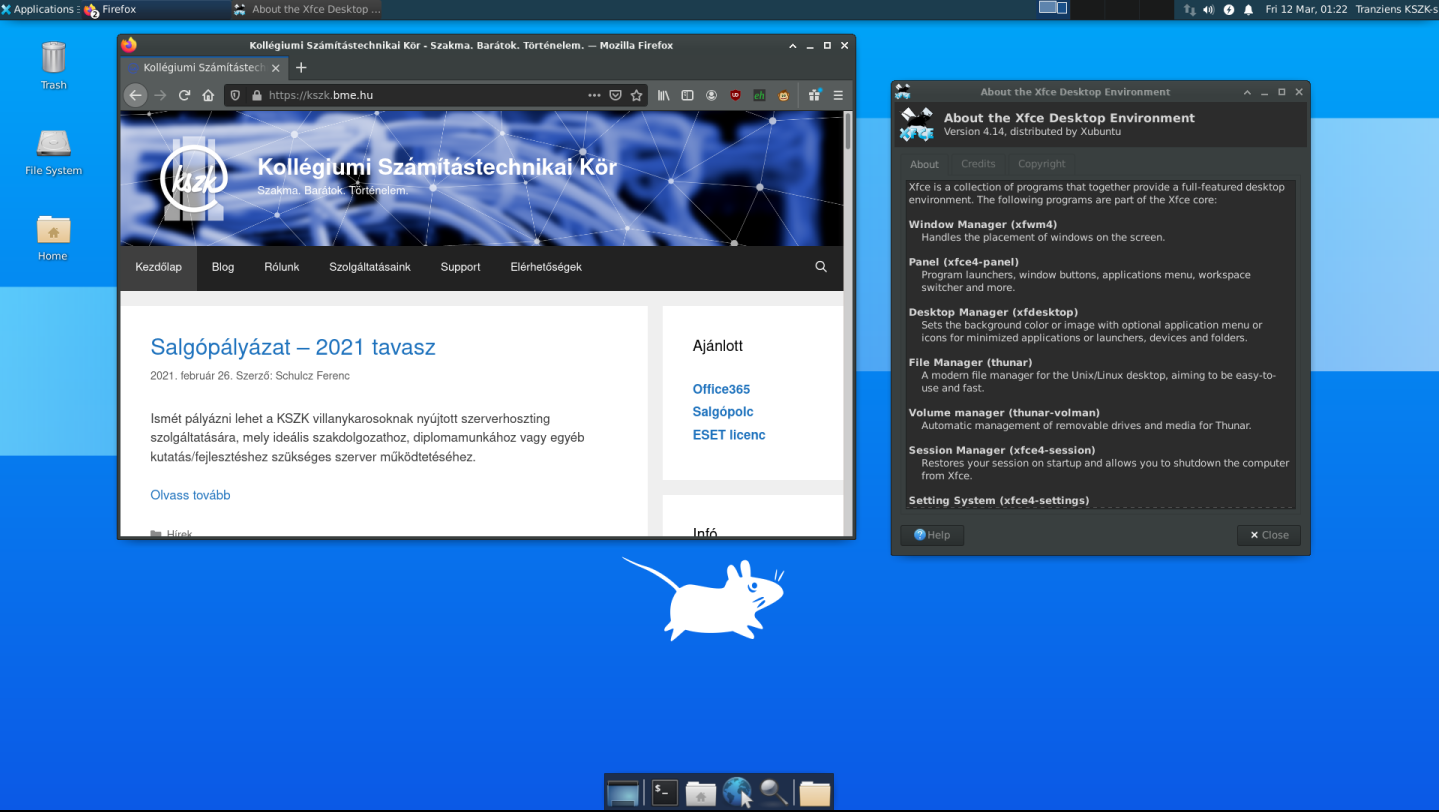Launch web browser globe from dock
Screen dimensions: 1439x812
[737, 792]
